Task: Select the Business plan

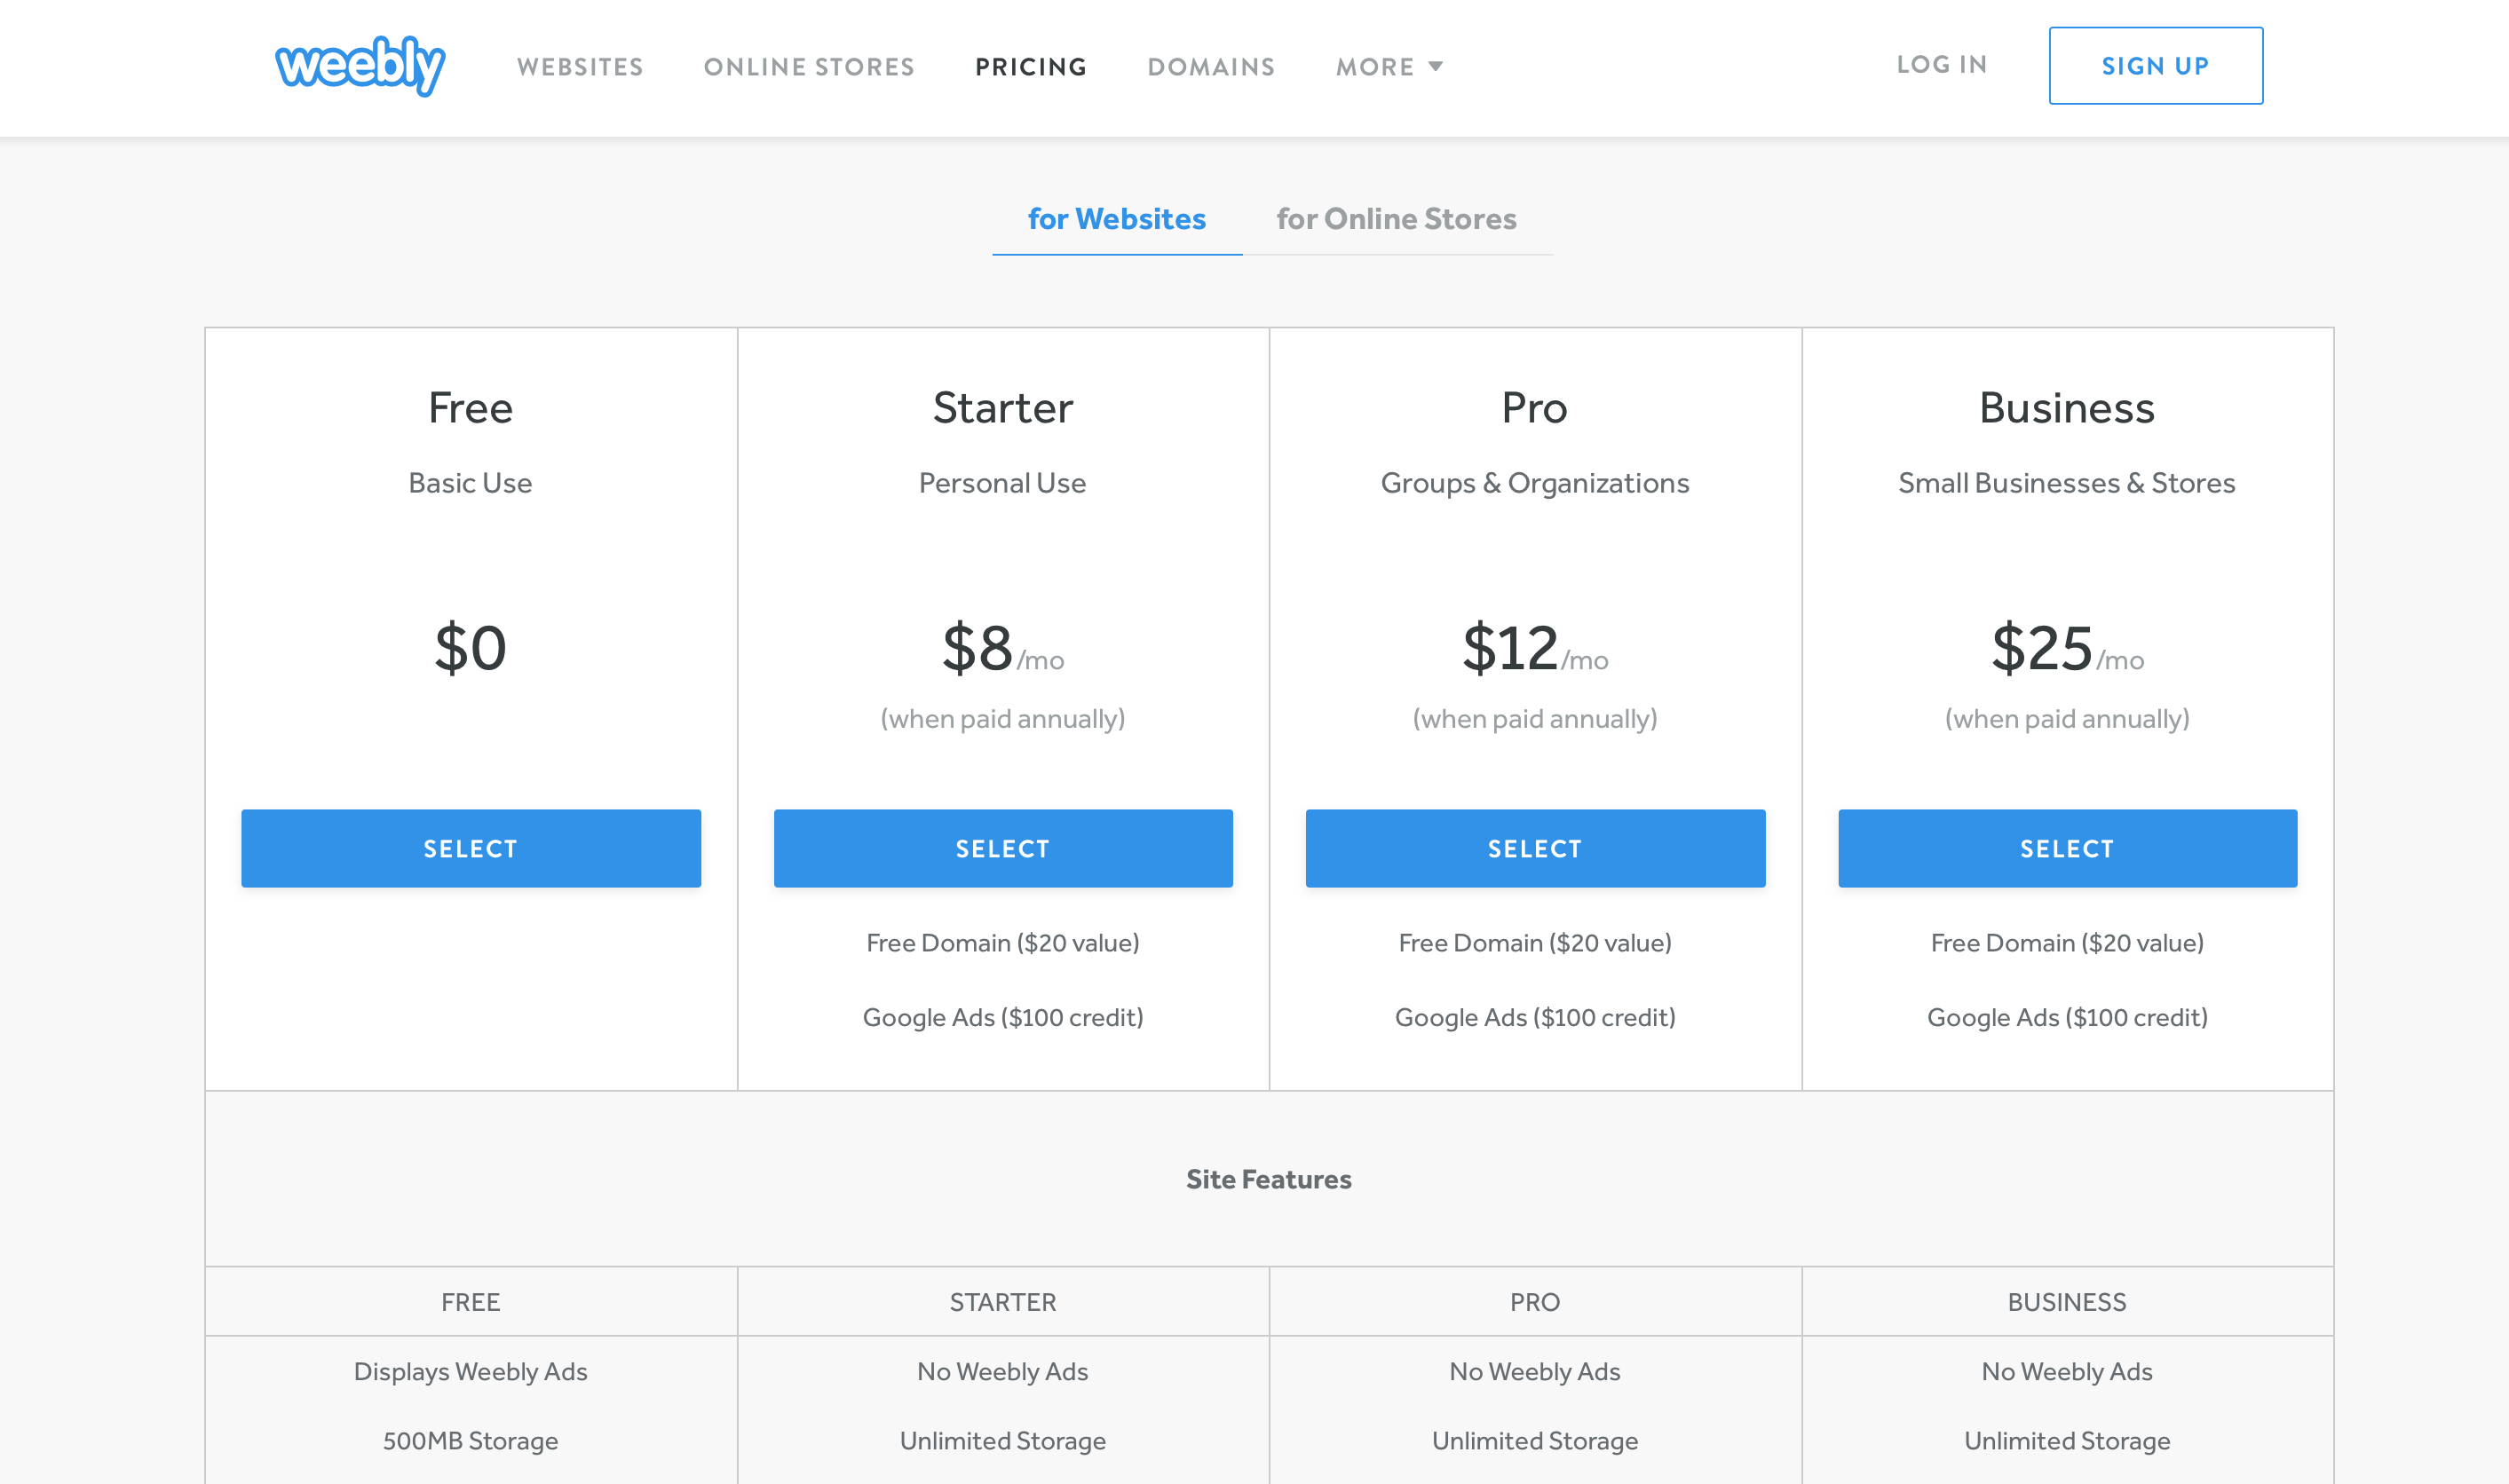Action: tap(2067, 848)
